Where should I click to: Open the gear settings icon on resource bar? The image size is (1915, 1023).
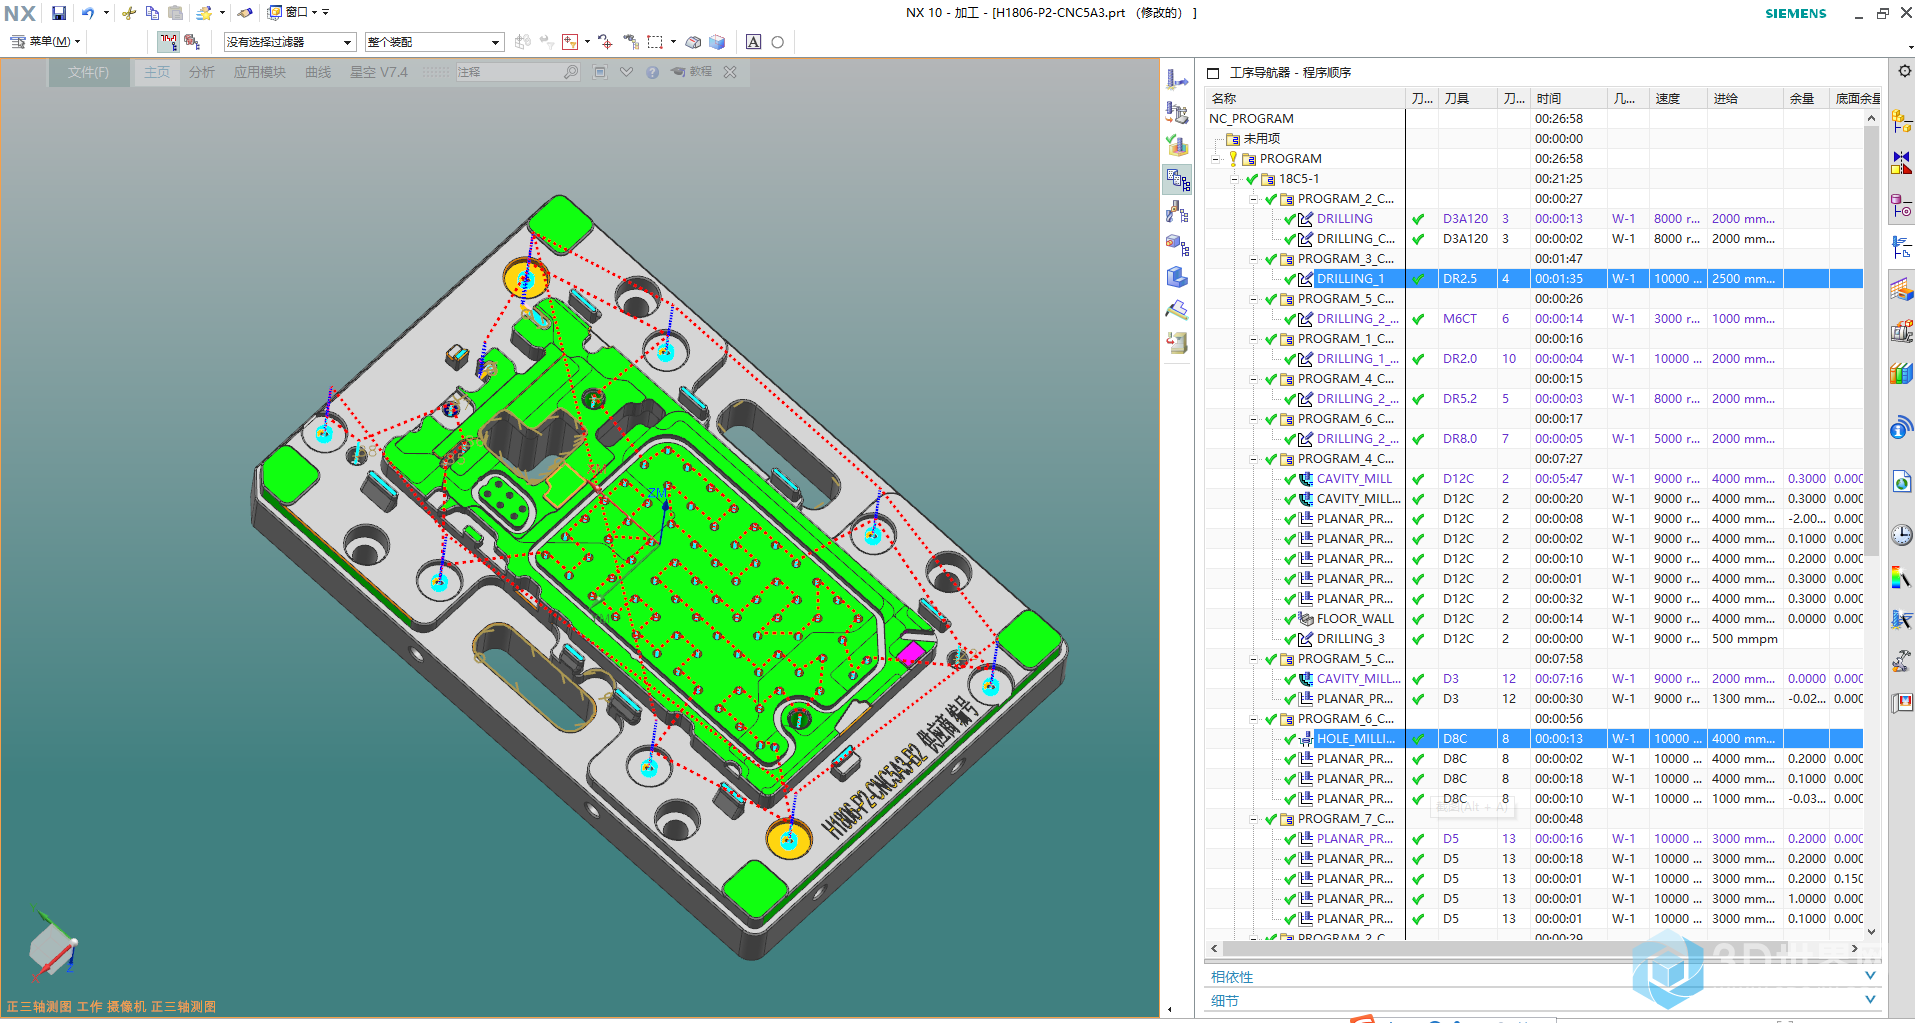(x=1904, y=71)
